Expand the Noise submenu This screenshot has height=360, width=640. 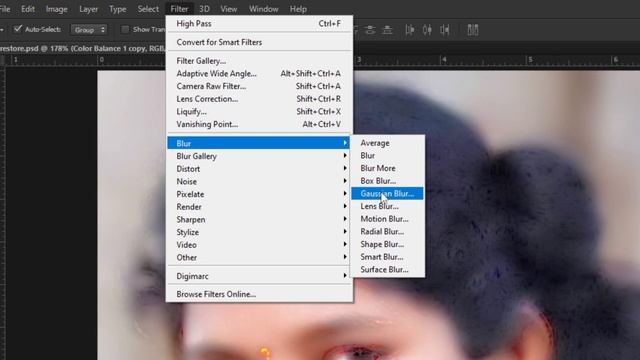259,181
